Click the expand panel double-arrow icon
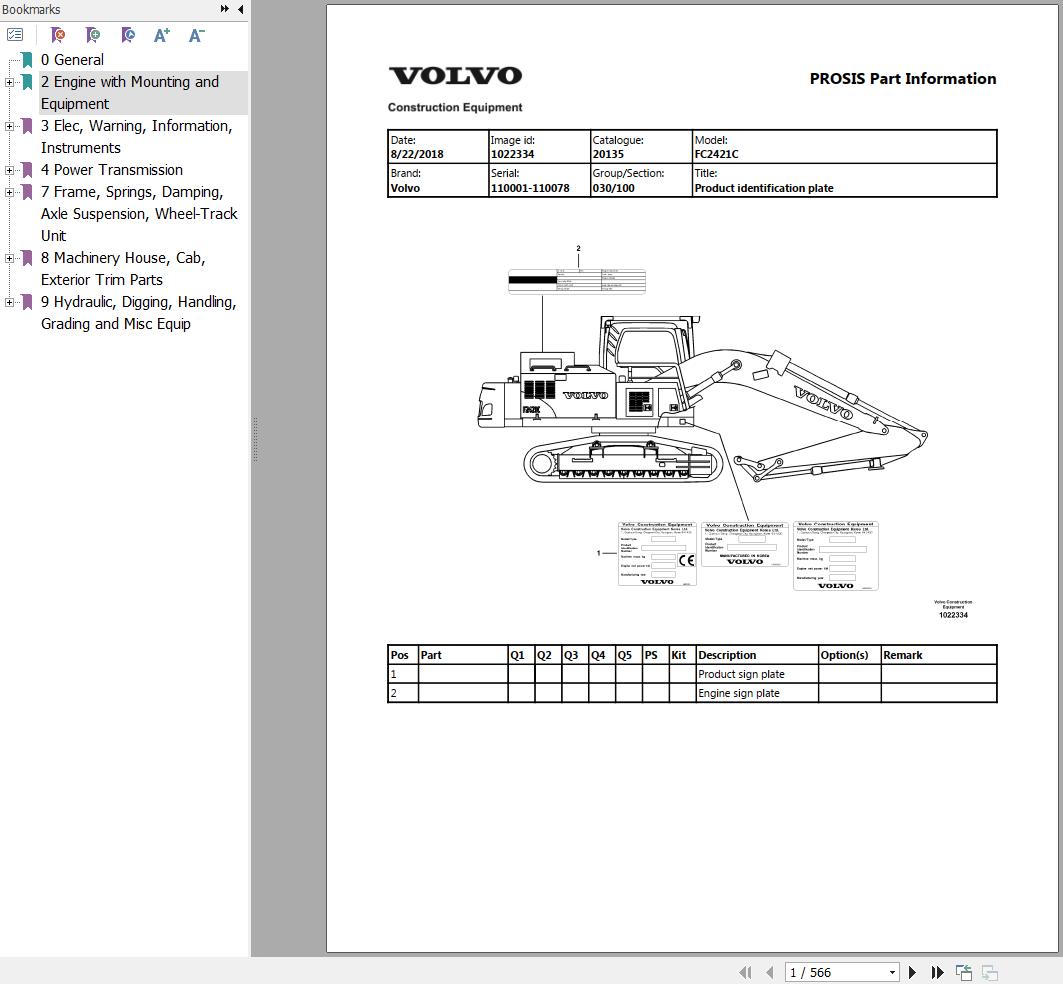 (x=224, y=9)
